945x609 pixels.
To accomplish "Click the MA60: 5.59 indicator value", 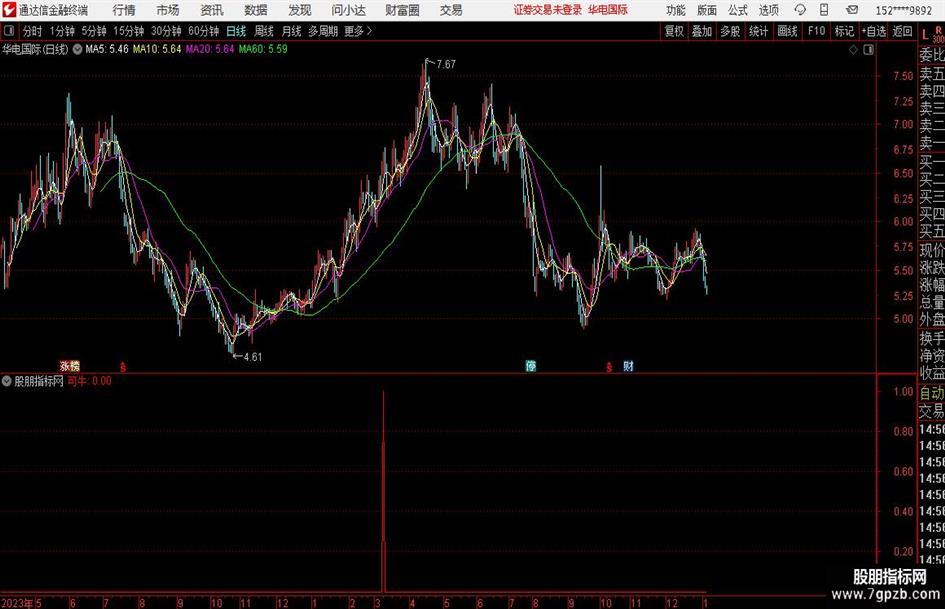I will pos(263,49).
